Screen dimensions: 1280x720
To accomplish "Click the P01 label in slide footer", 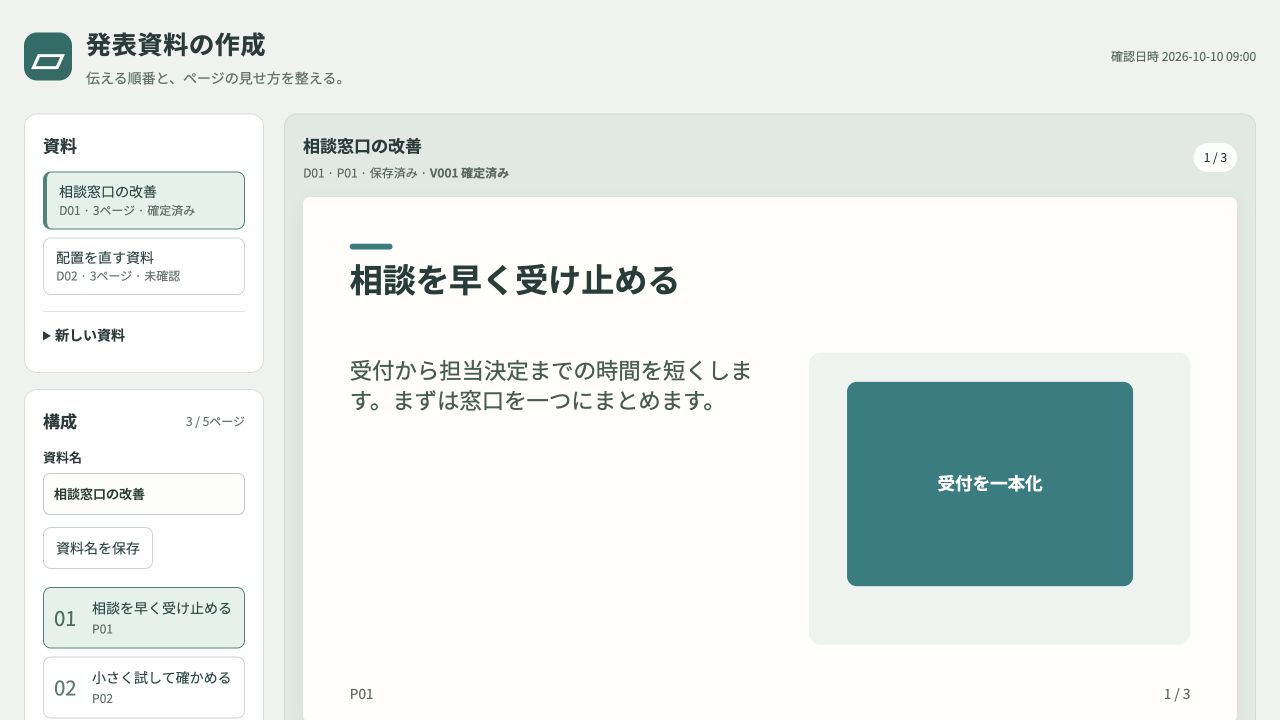I will click(x=361, y=694).
